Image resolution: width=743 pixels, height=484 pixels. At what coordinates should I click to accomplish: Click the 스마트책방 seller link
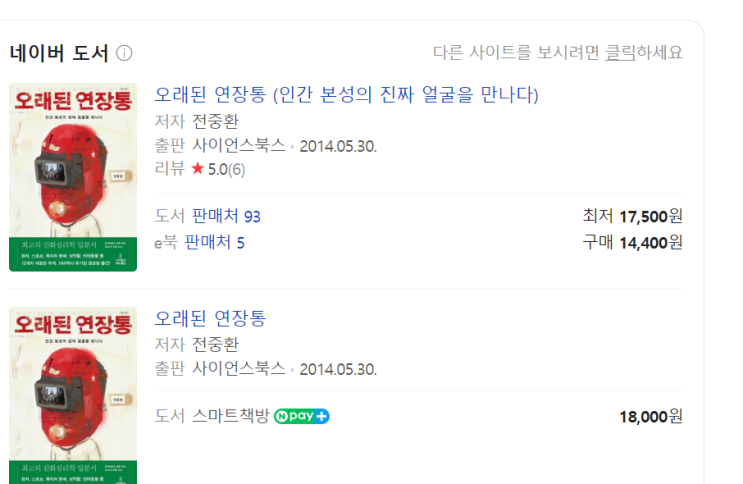(x=230, y=416)
